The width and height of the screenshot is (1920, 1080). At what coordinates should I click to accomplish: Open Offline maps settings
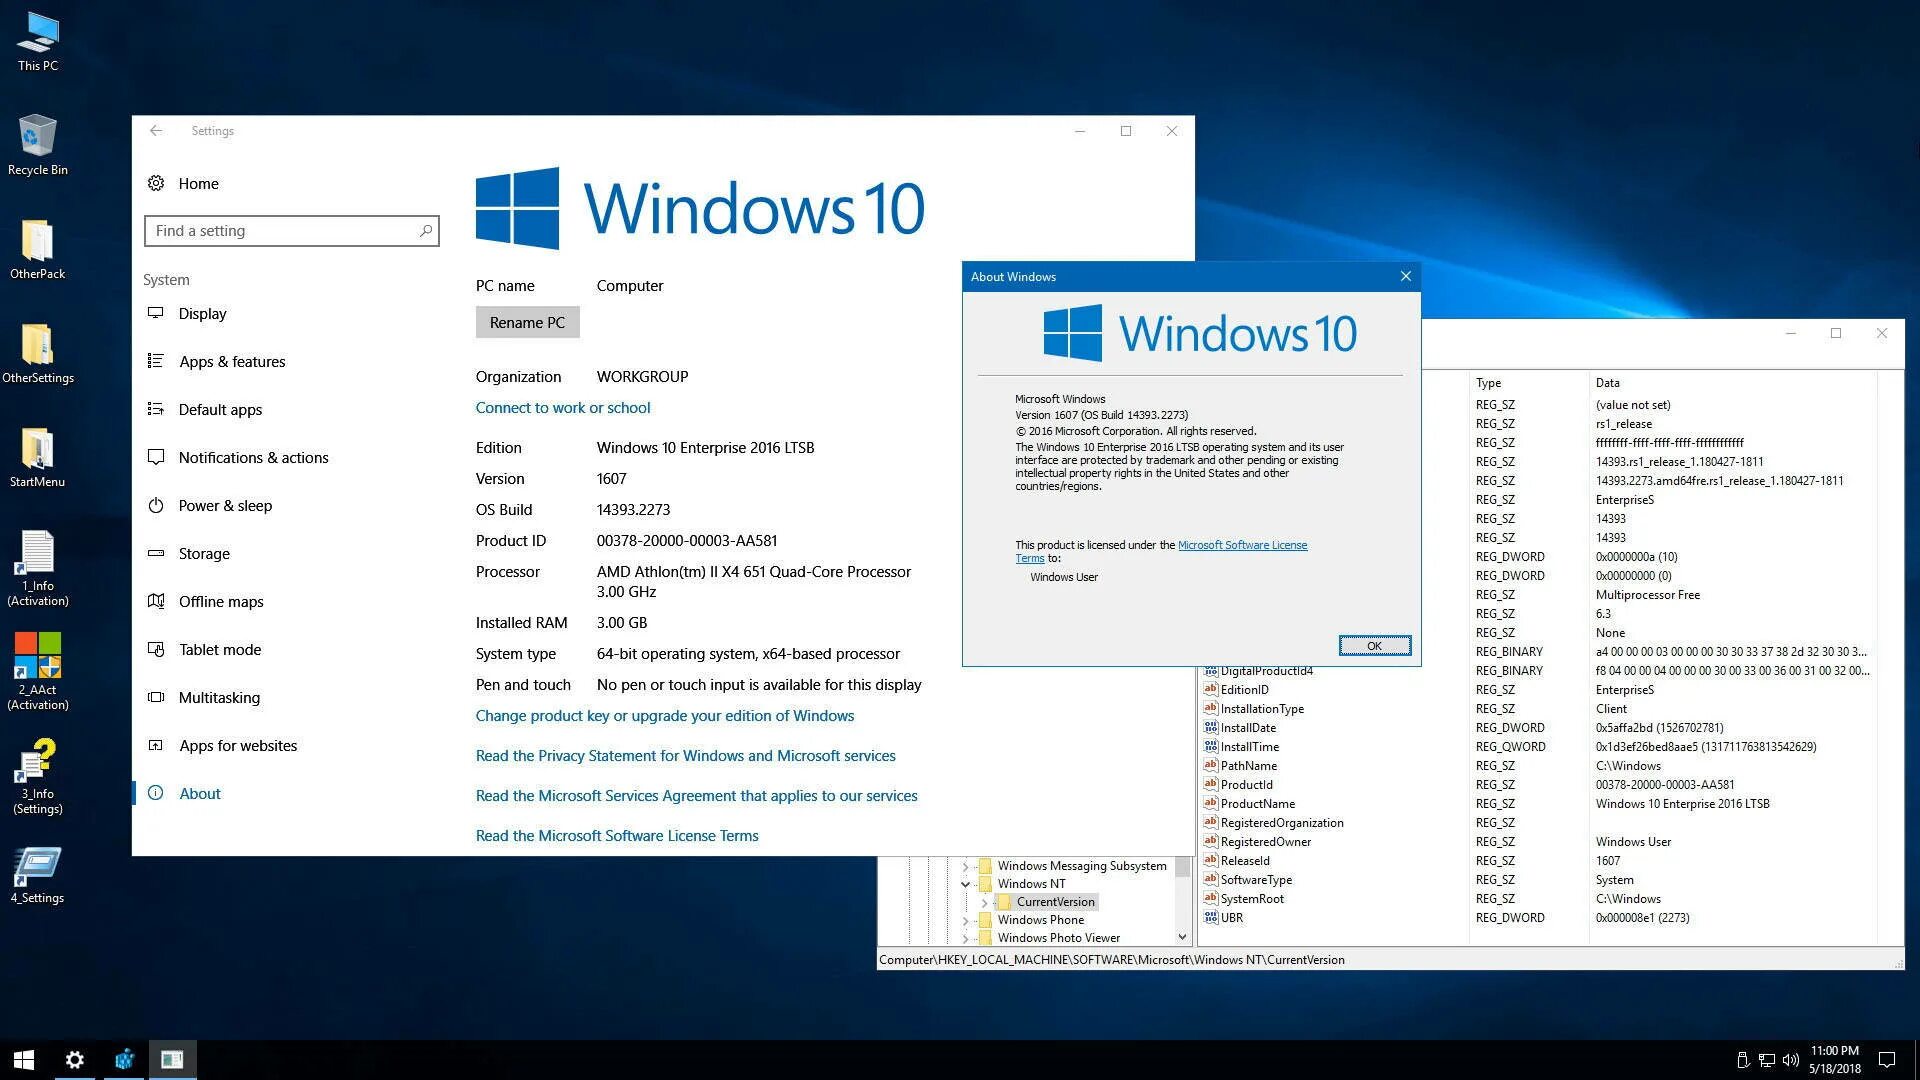coord(220,602)
